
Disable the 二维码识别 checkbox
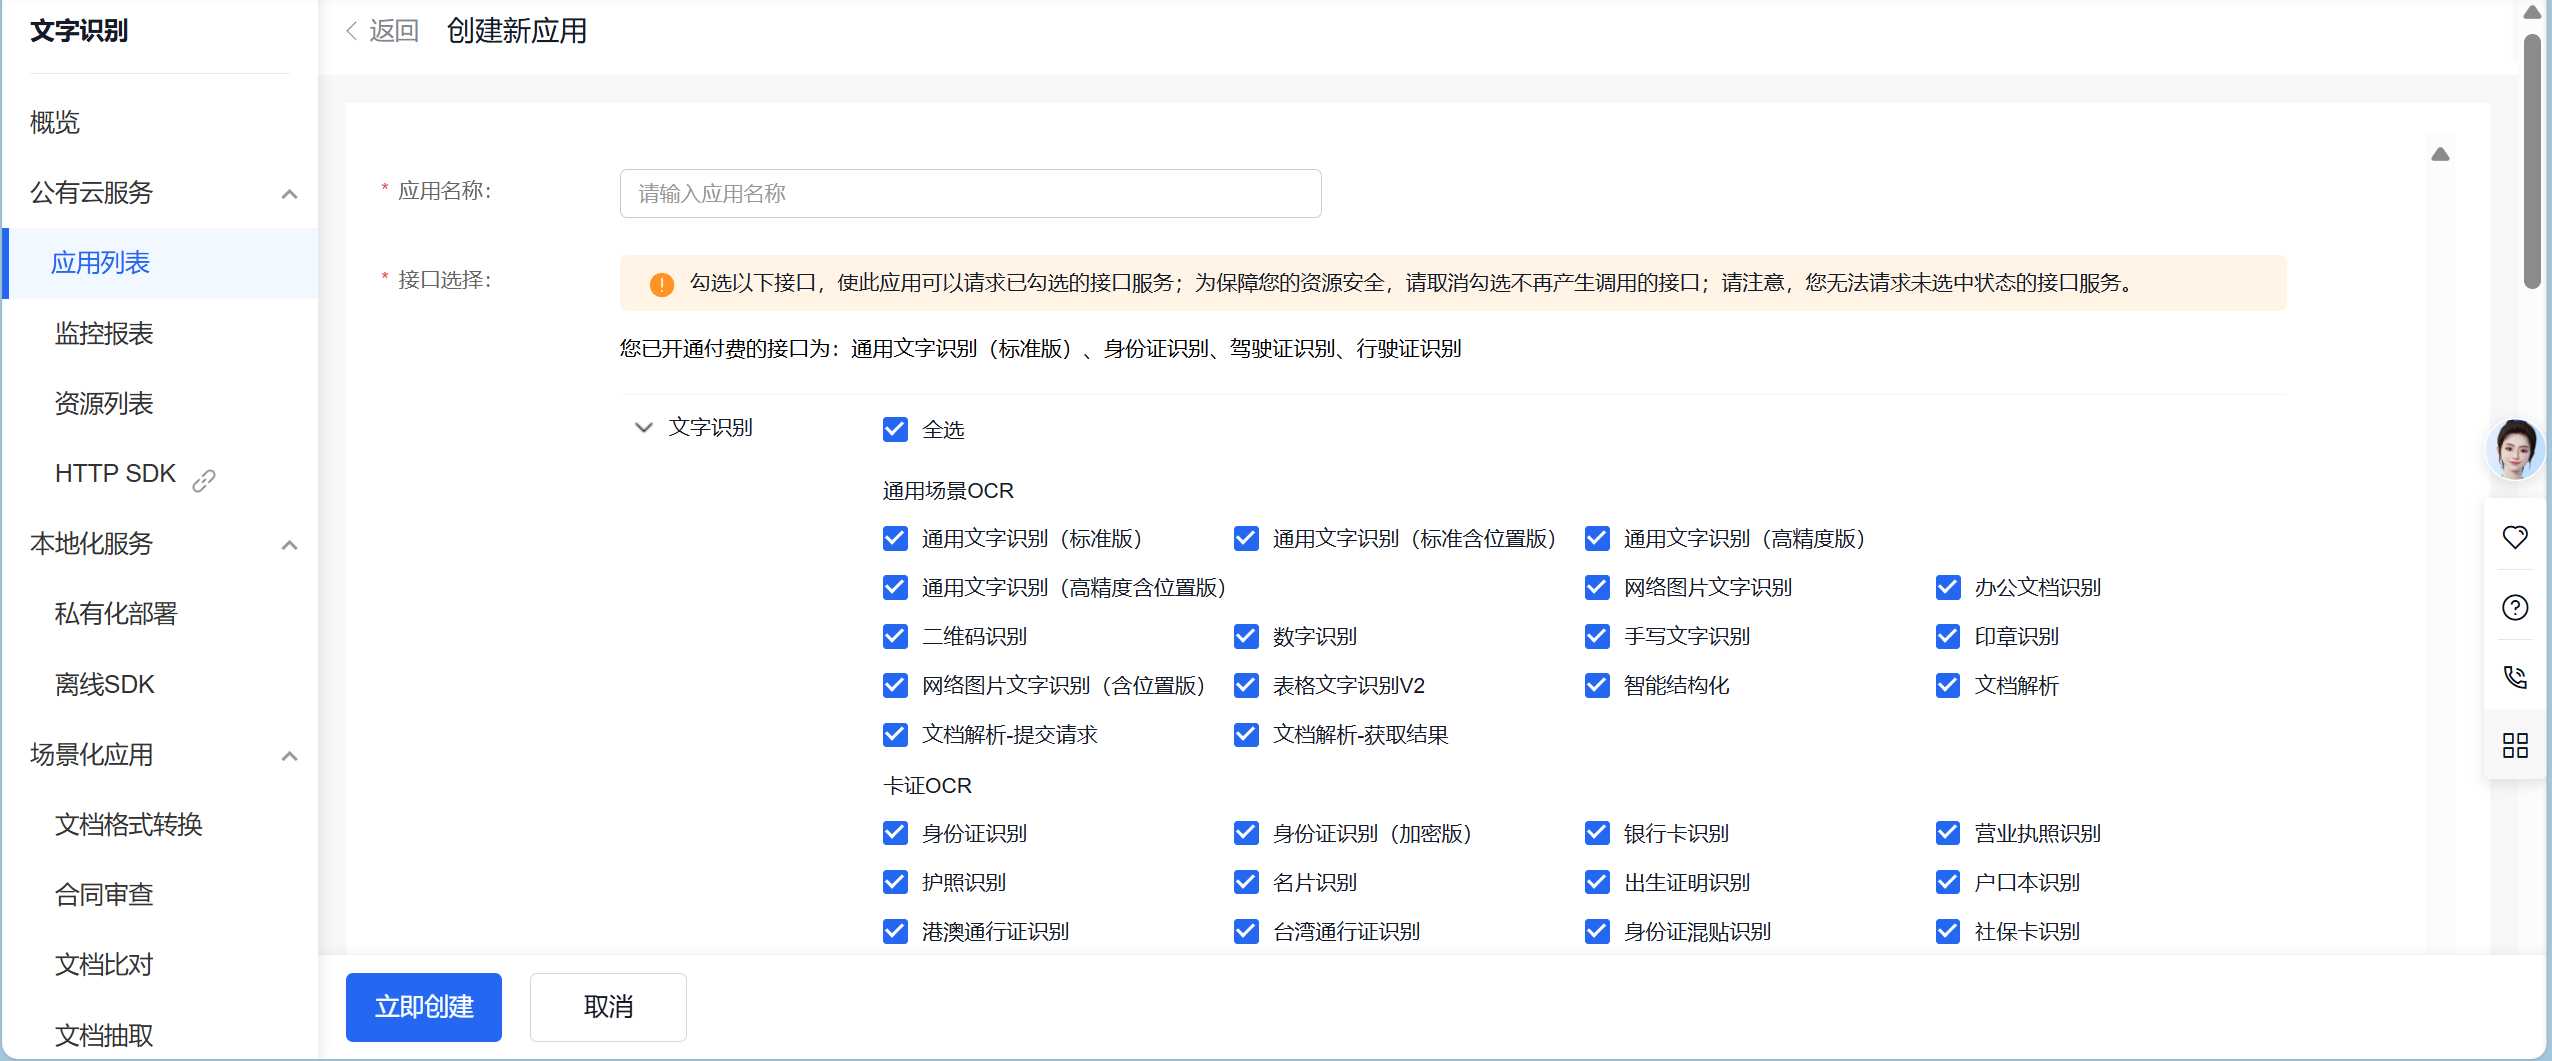(x=893, y=636)
